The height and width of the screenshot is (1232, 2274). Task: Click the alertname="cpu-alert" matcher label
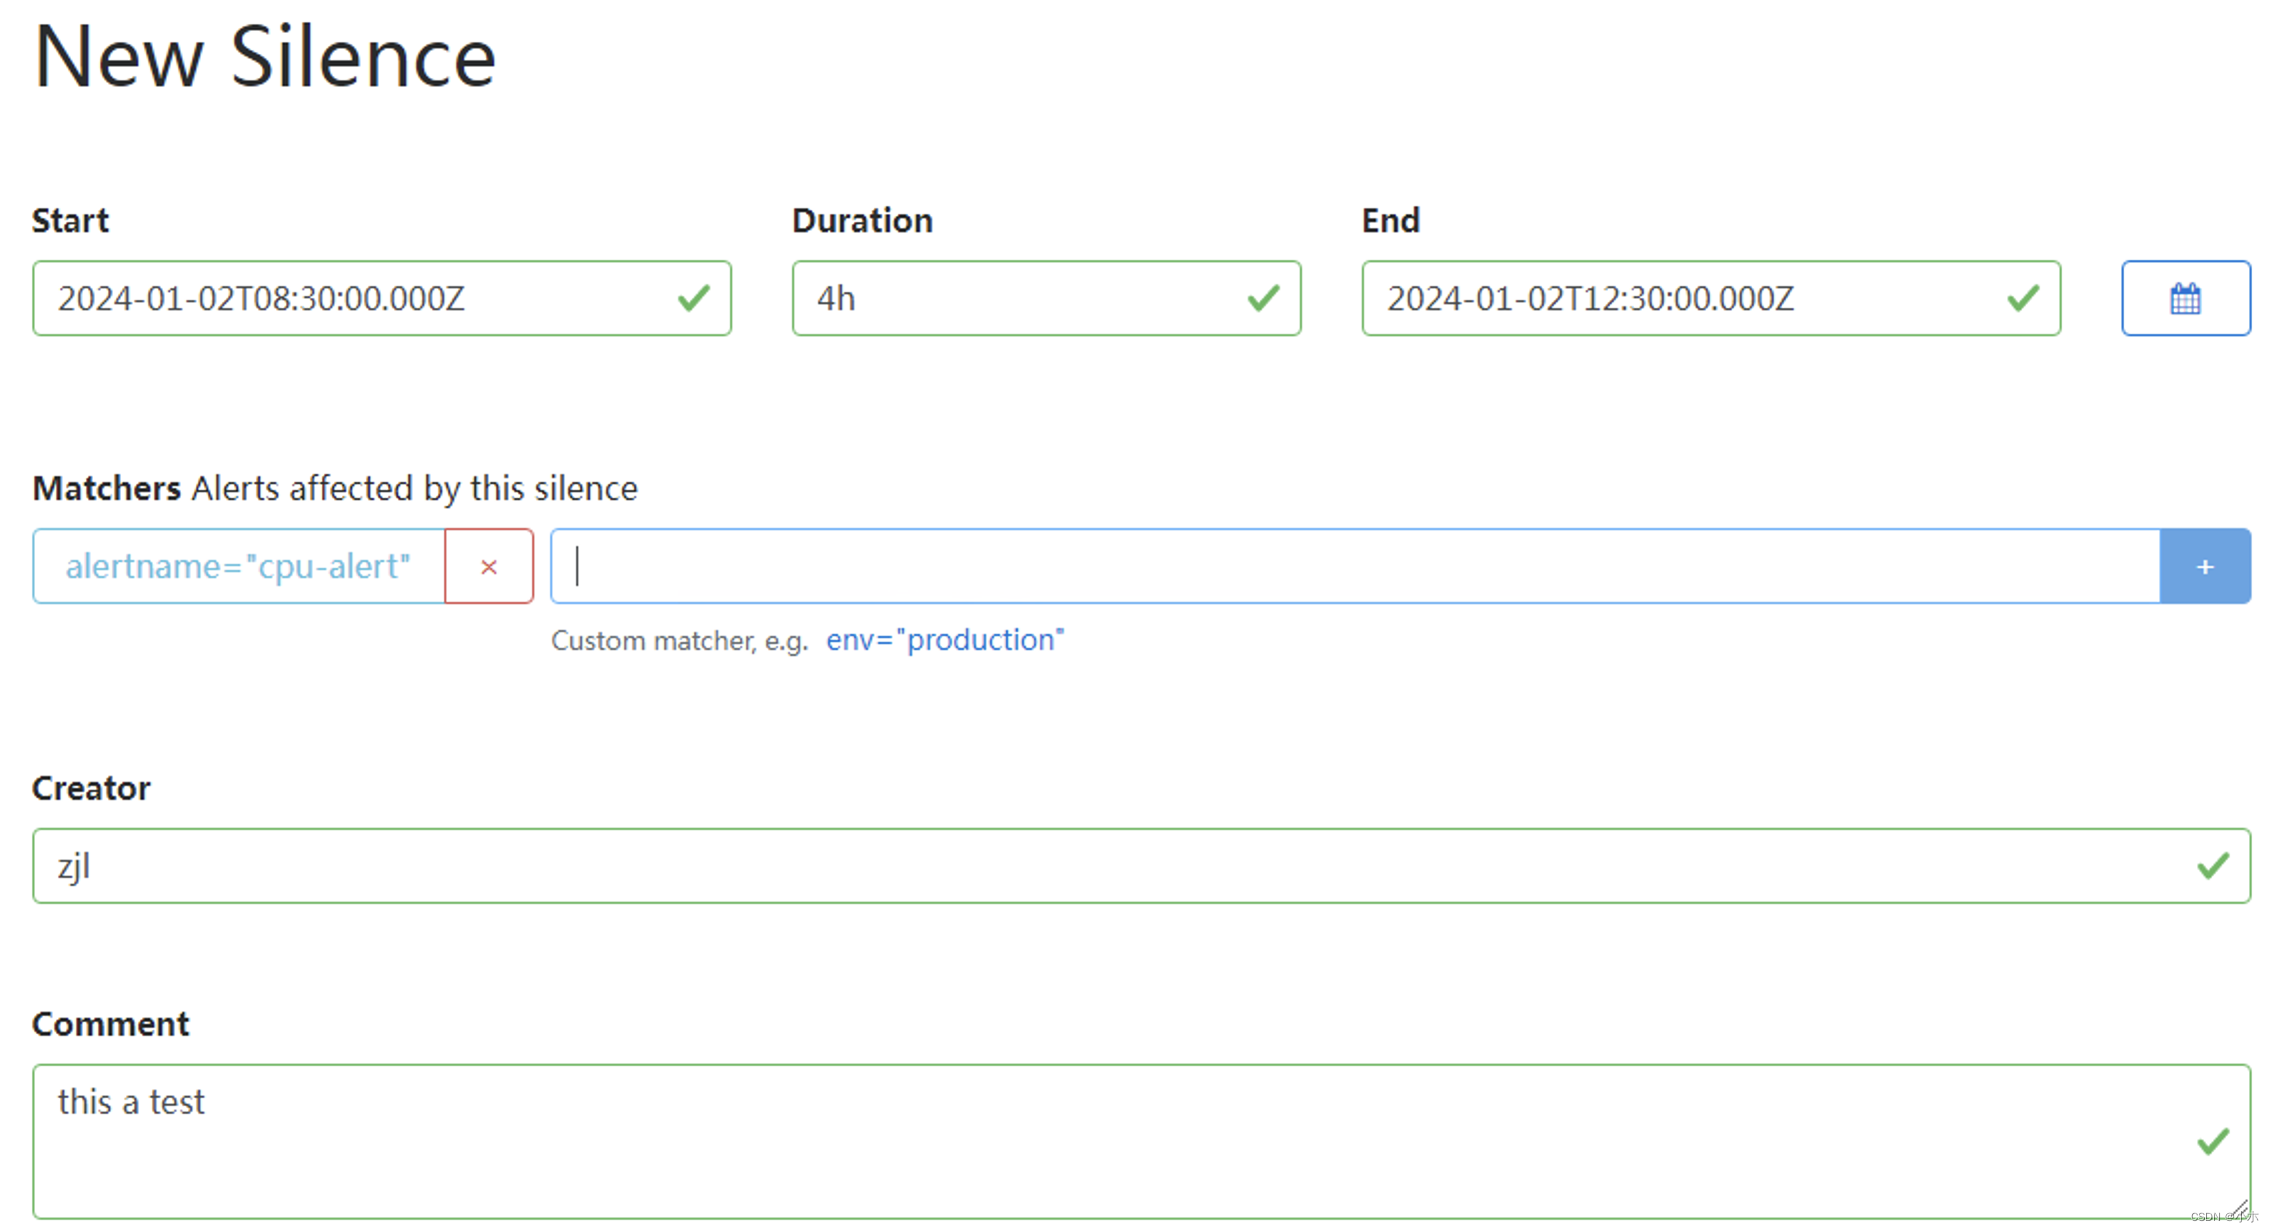click(238, 566)
